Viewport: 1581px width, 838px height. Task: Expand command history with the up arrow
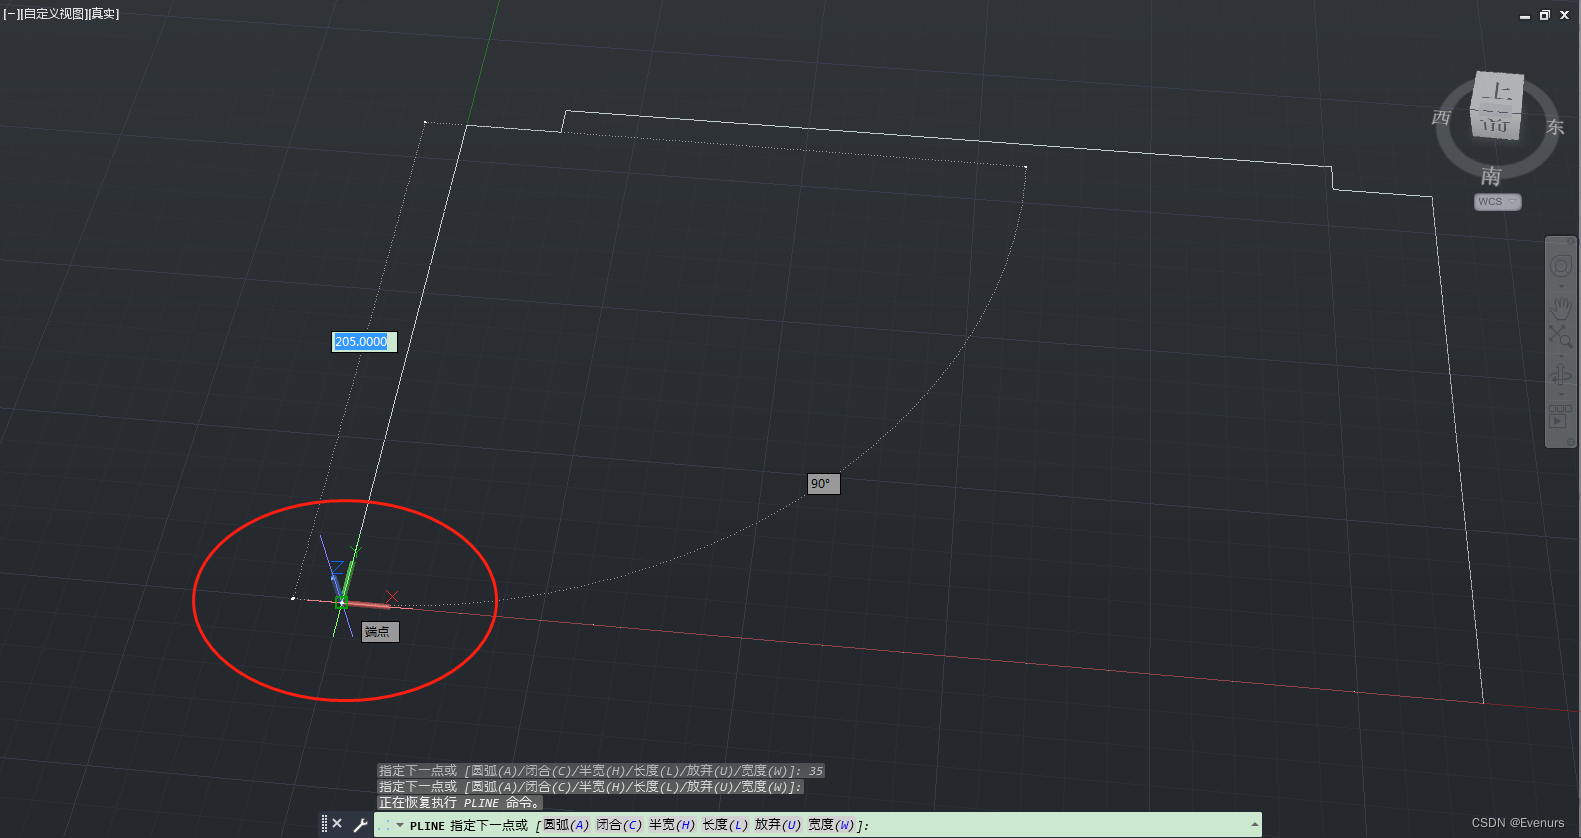pos(1254,825)
